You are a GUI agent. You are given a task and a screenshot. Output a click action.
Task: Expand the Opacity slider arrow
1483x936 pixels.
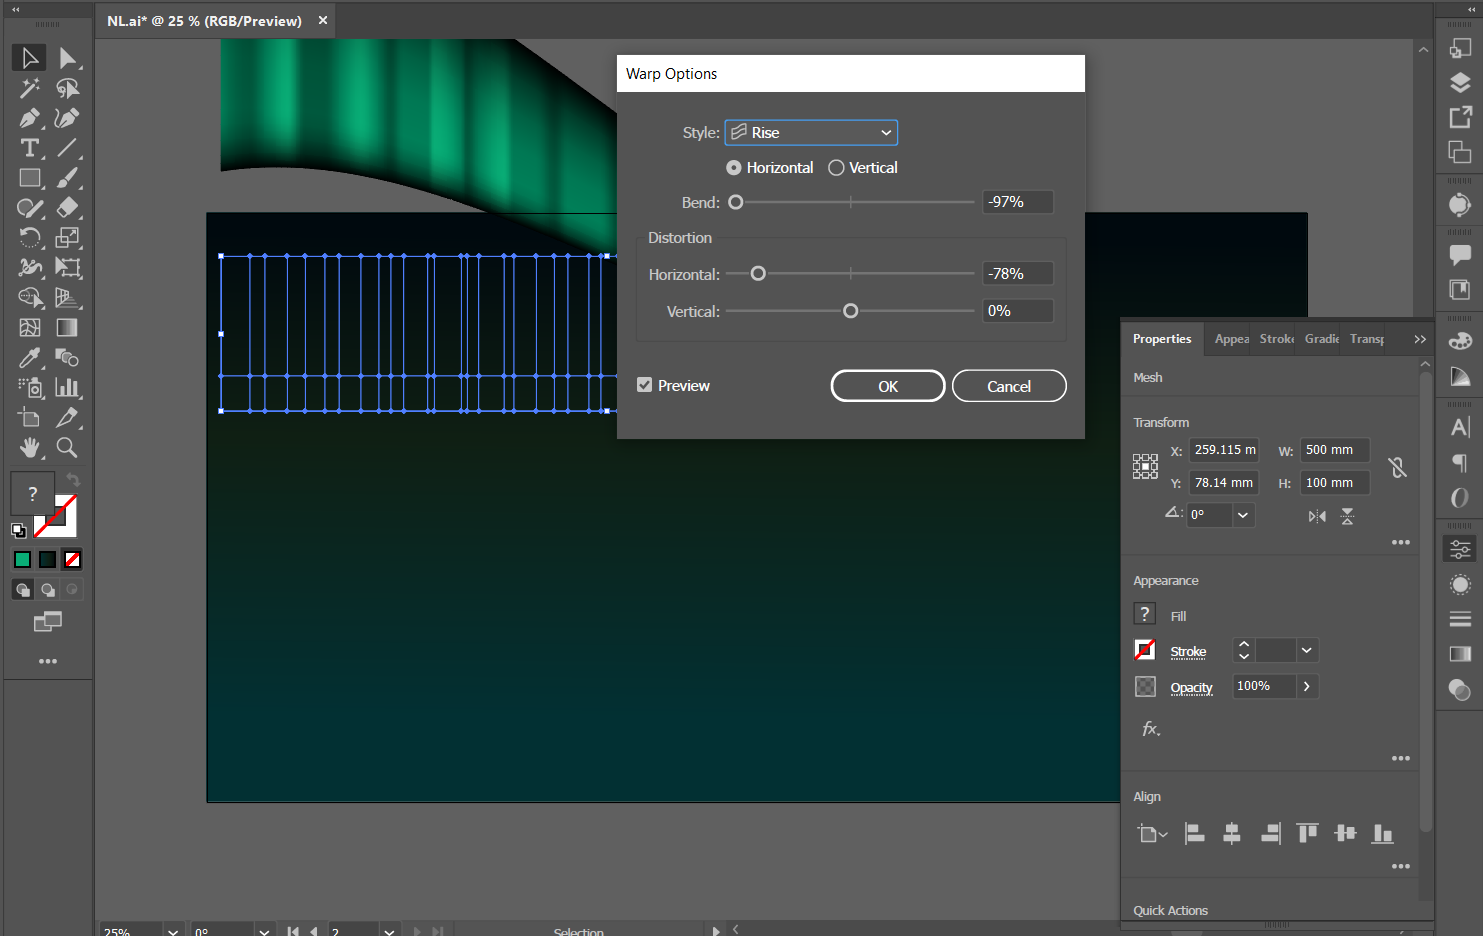pyautogui.click(x=1306, y=686)
